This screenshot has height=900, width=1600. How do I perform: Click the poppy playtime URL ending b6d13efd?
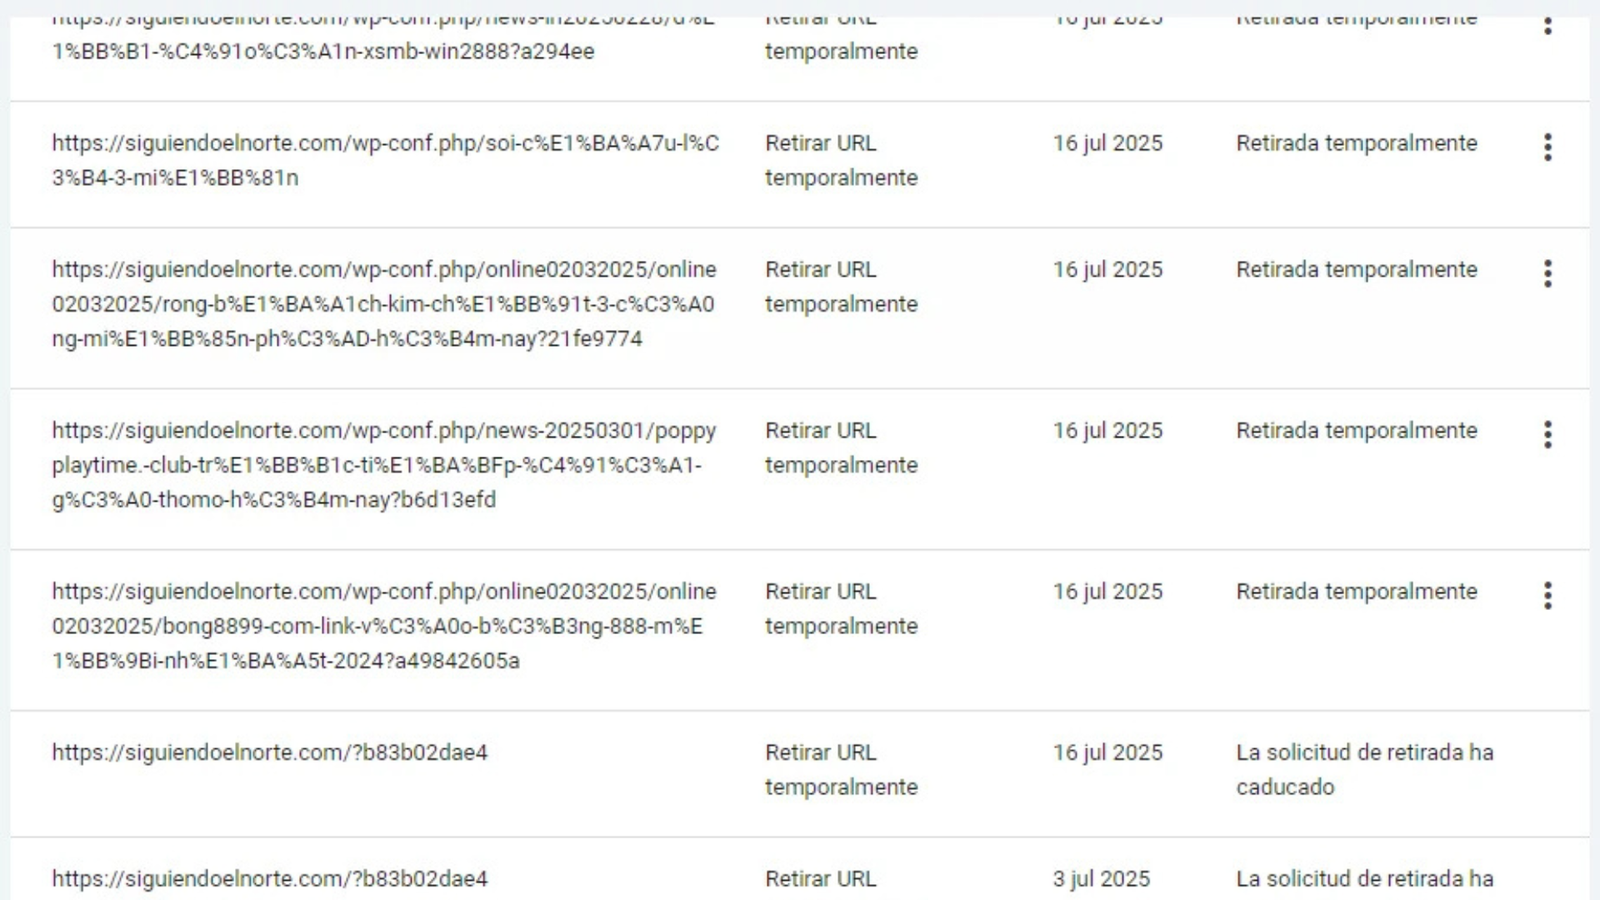(x=385, y=465)
